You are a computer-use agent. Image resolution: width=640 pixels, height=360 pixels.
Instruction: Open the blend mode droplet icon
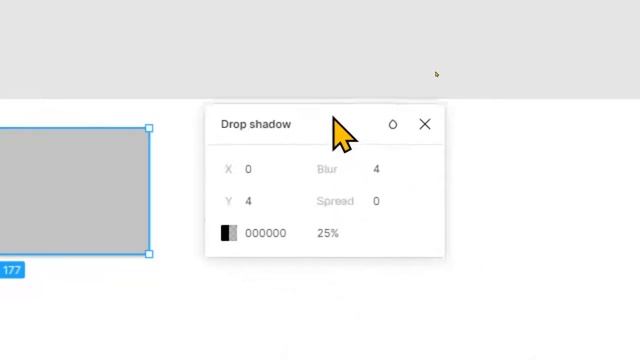pos(393,124)
